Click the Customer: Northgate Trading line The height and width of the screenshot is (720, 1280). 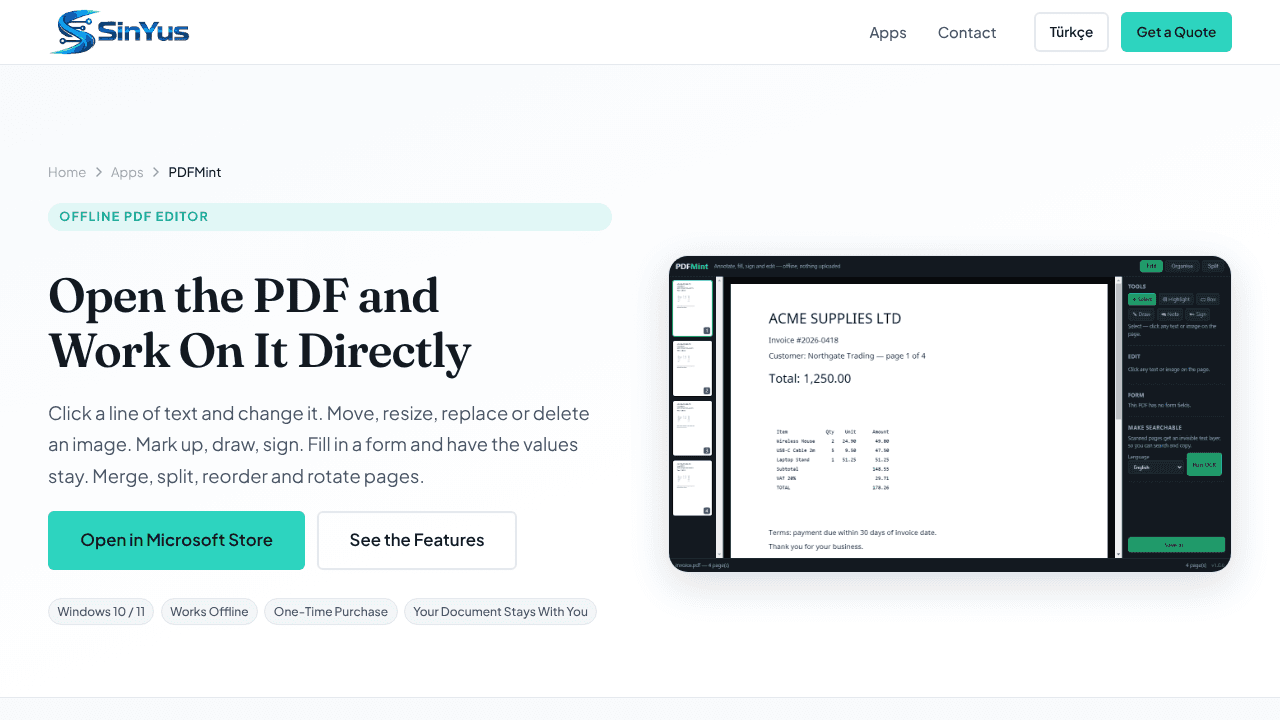pyautogui.click(x=847, y=356)
